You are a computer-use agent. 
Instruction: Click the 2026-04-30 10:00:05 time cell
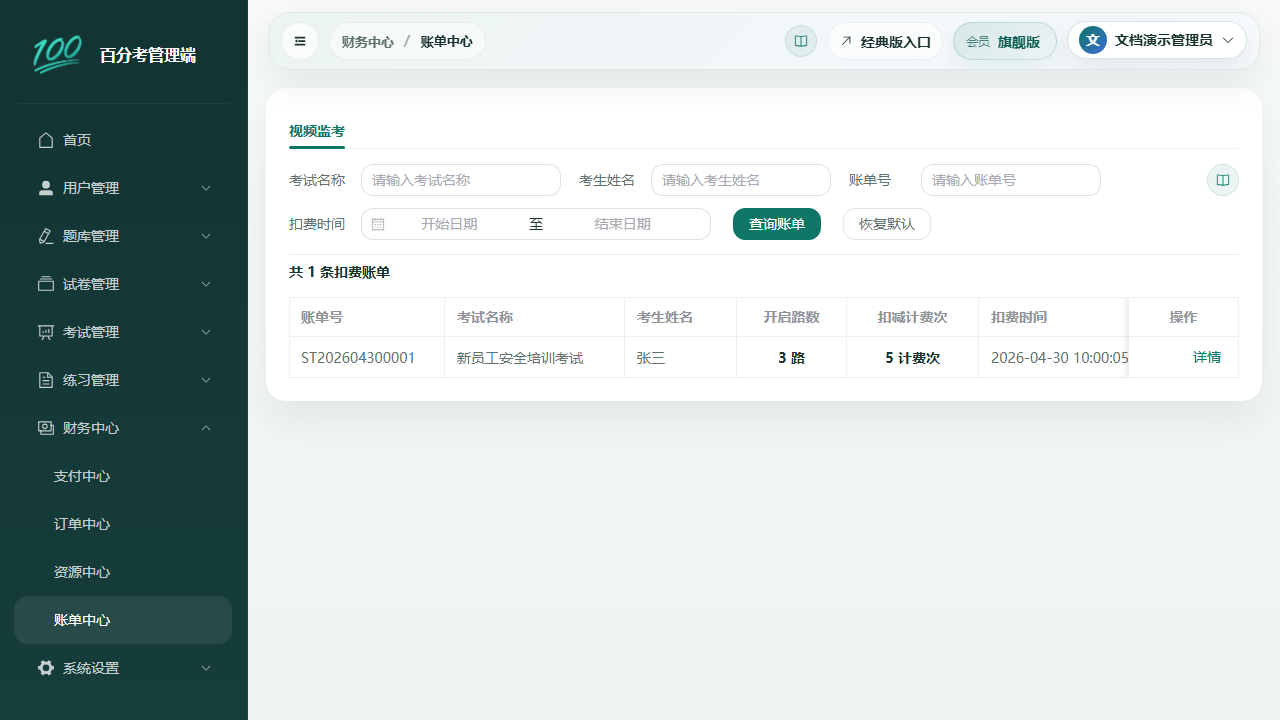click(x=1054, y=357)
